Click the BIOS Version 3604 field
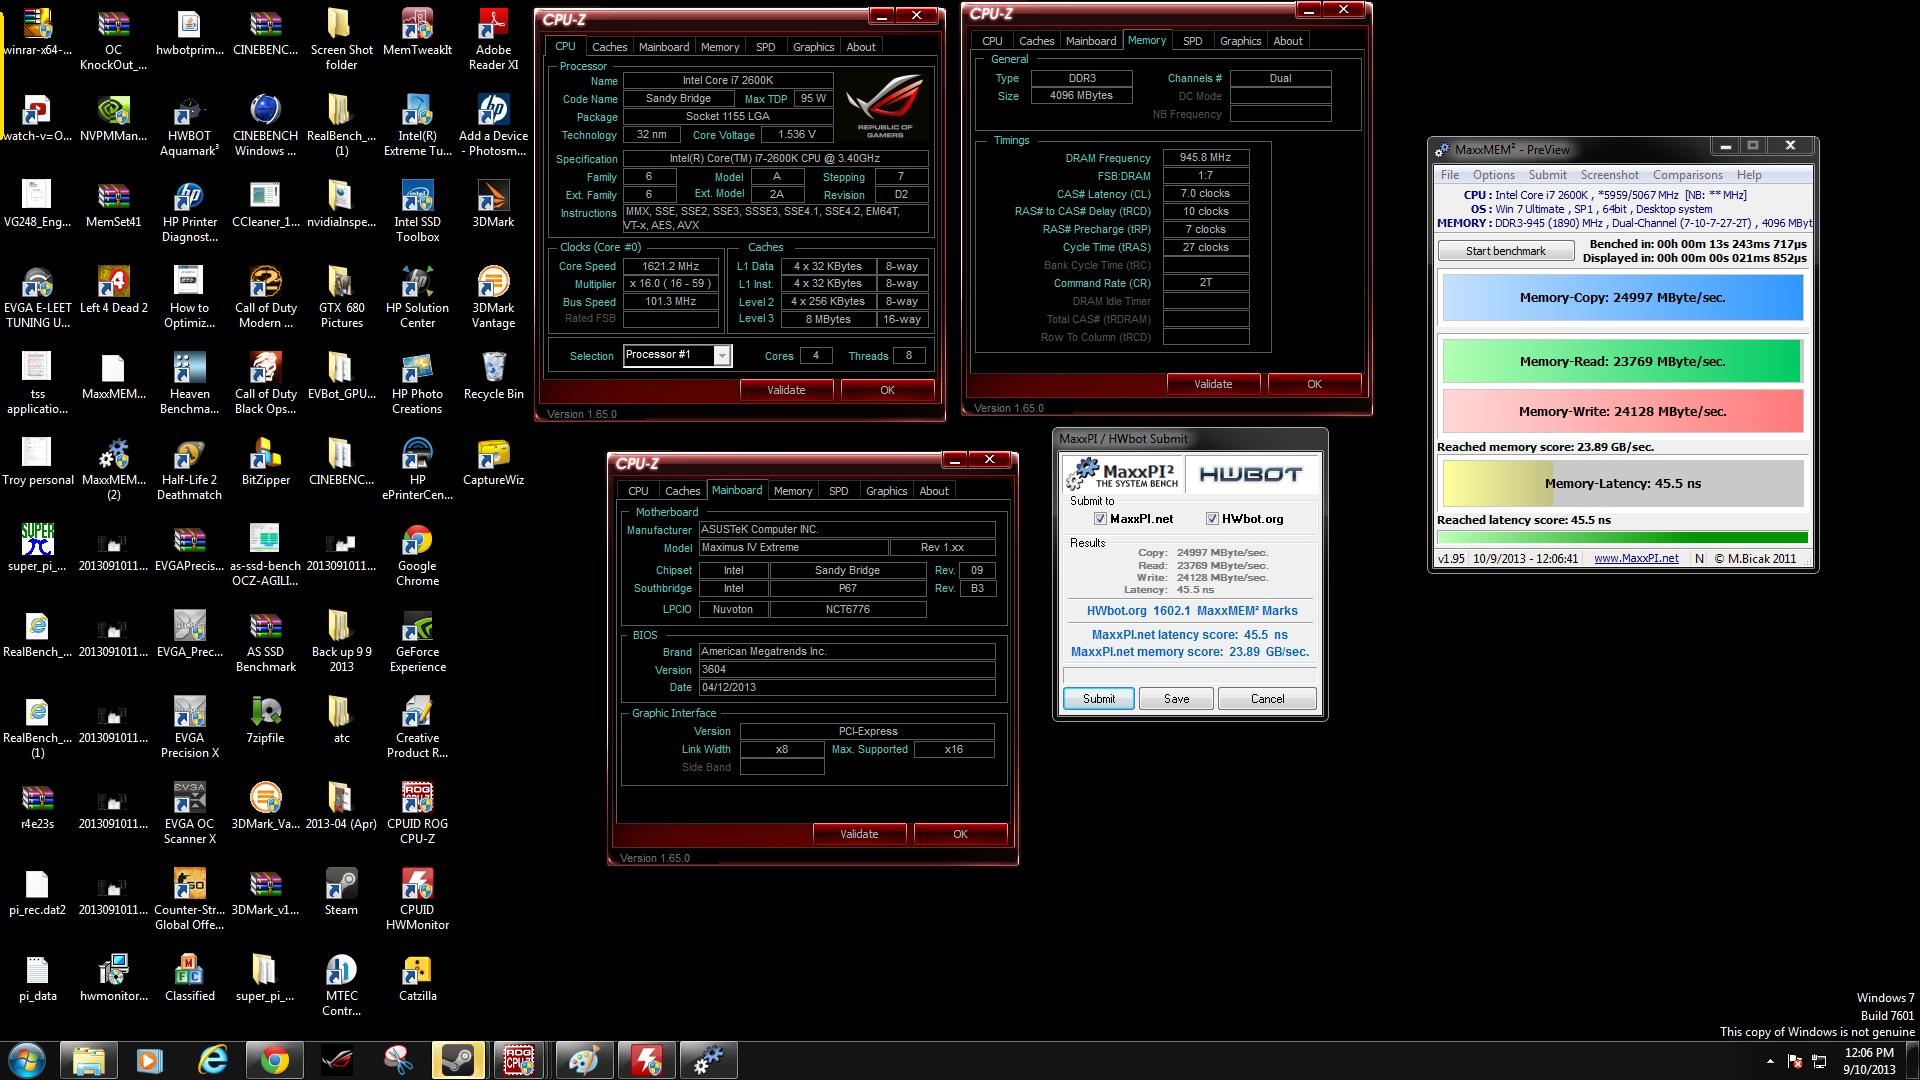This screenshot has height=1080, width=1920. (x=846, y=670)
